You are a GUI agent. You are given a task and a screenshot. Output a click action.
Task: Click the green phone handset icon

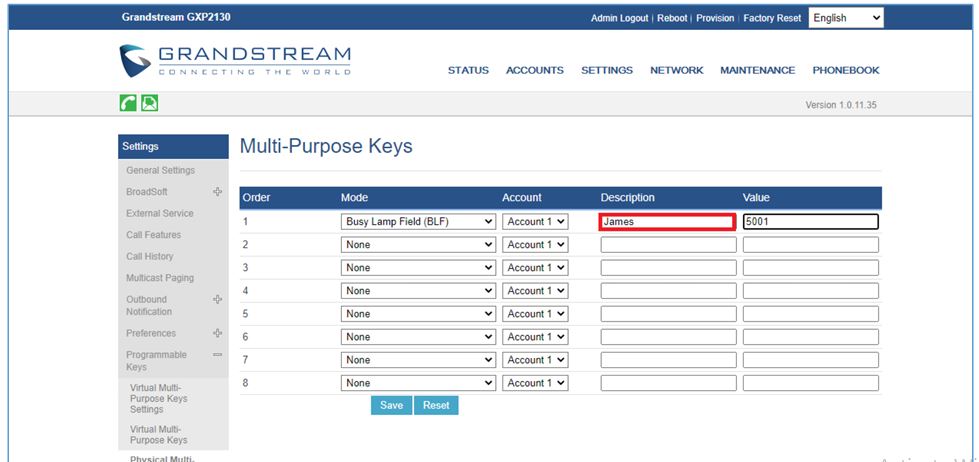pyautogui.click(x=128, y=103)
